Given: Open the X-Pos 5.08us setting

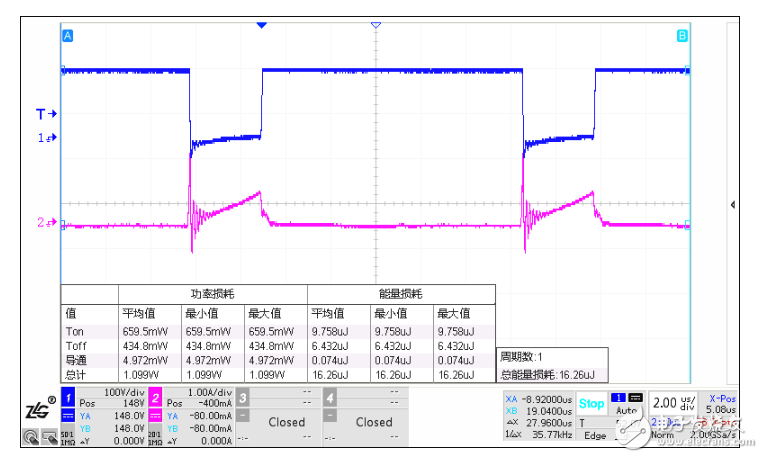Looking at the screenshot, I should click(x=721, y=404).
